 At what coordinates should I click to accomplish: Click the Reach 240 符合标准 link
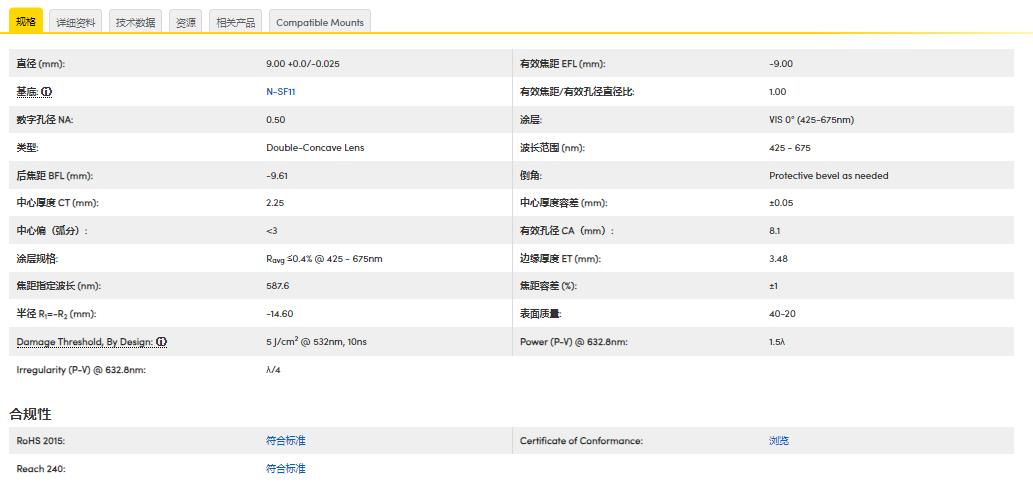point(285,468)
